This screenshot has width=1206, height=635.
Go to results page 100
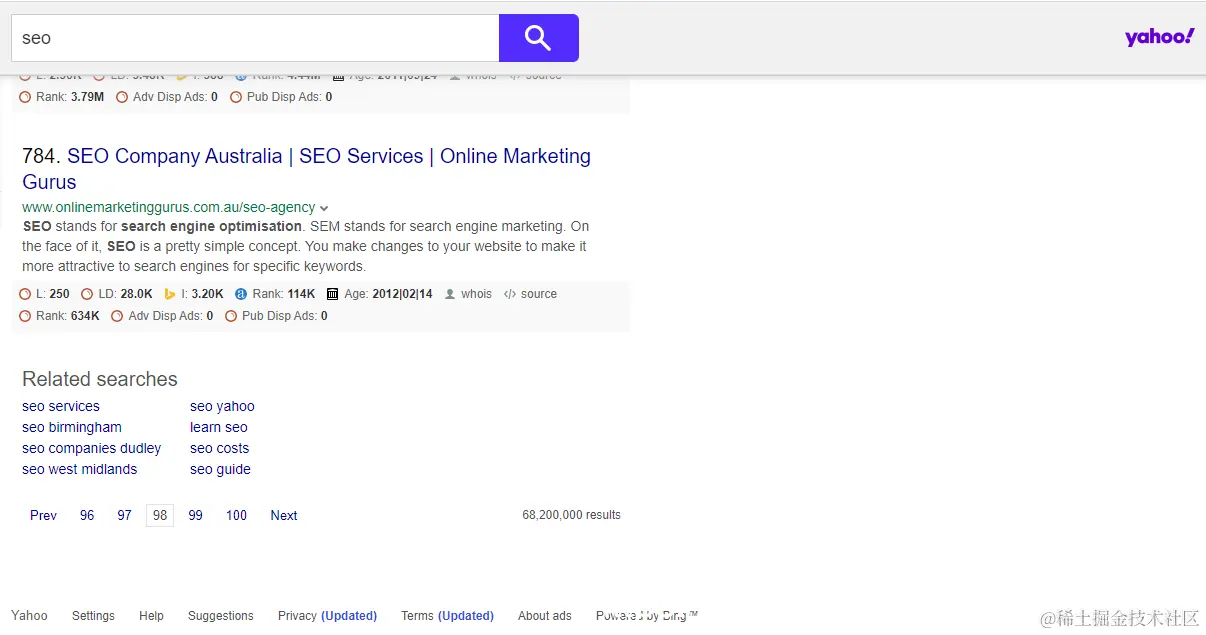pos(236,515)
